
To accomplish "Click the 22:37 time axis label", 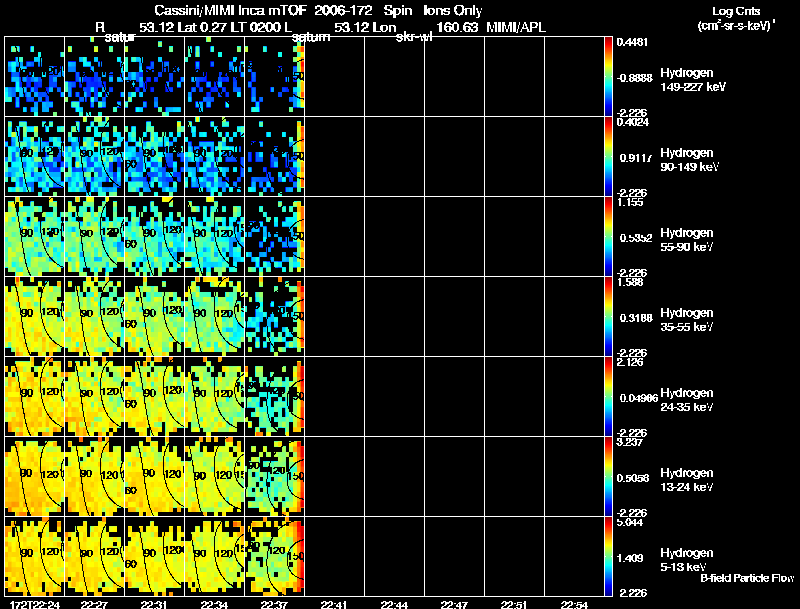I will coord(273,604).
